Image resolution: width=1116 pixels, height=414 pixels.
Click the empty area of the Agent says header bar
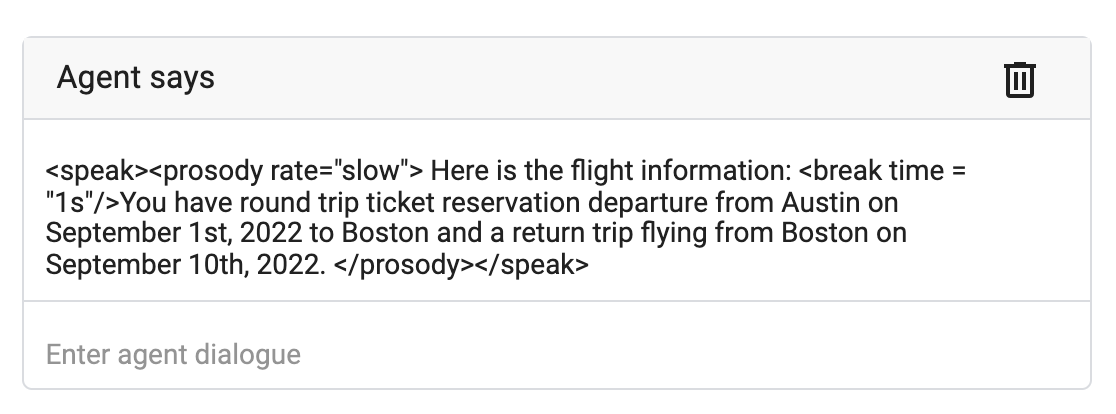click(605, 78)
